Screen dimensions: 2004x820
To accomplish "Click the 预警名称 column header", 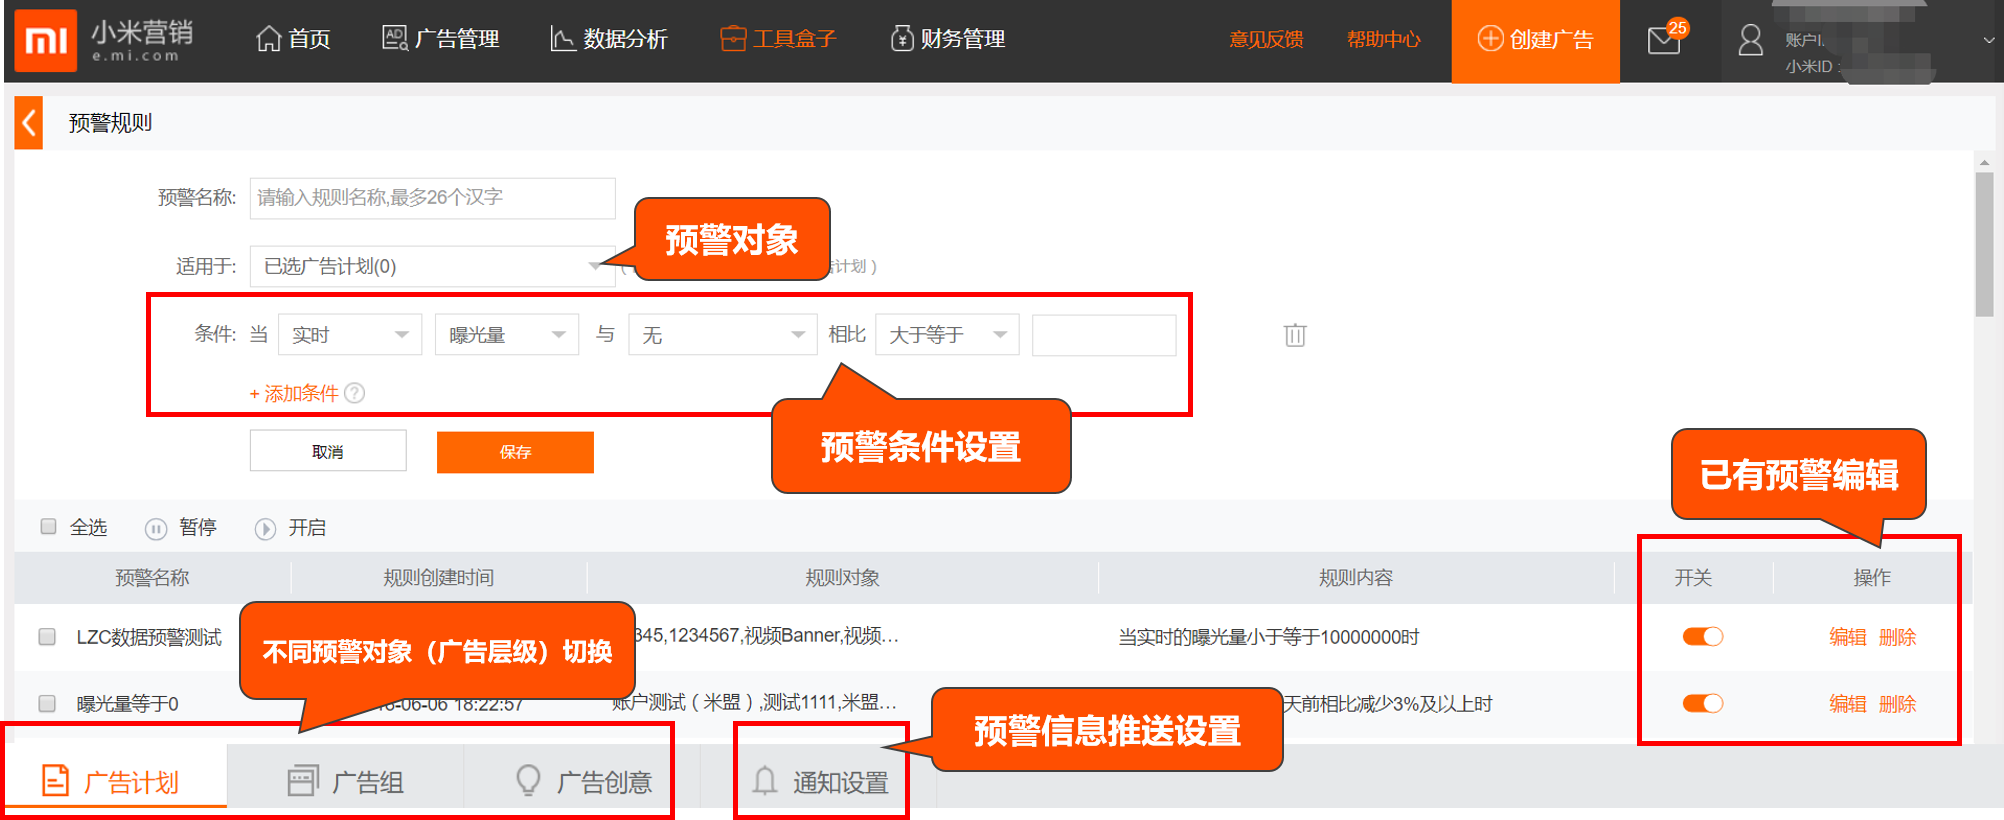I will point(152,577).
